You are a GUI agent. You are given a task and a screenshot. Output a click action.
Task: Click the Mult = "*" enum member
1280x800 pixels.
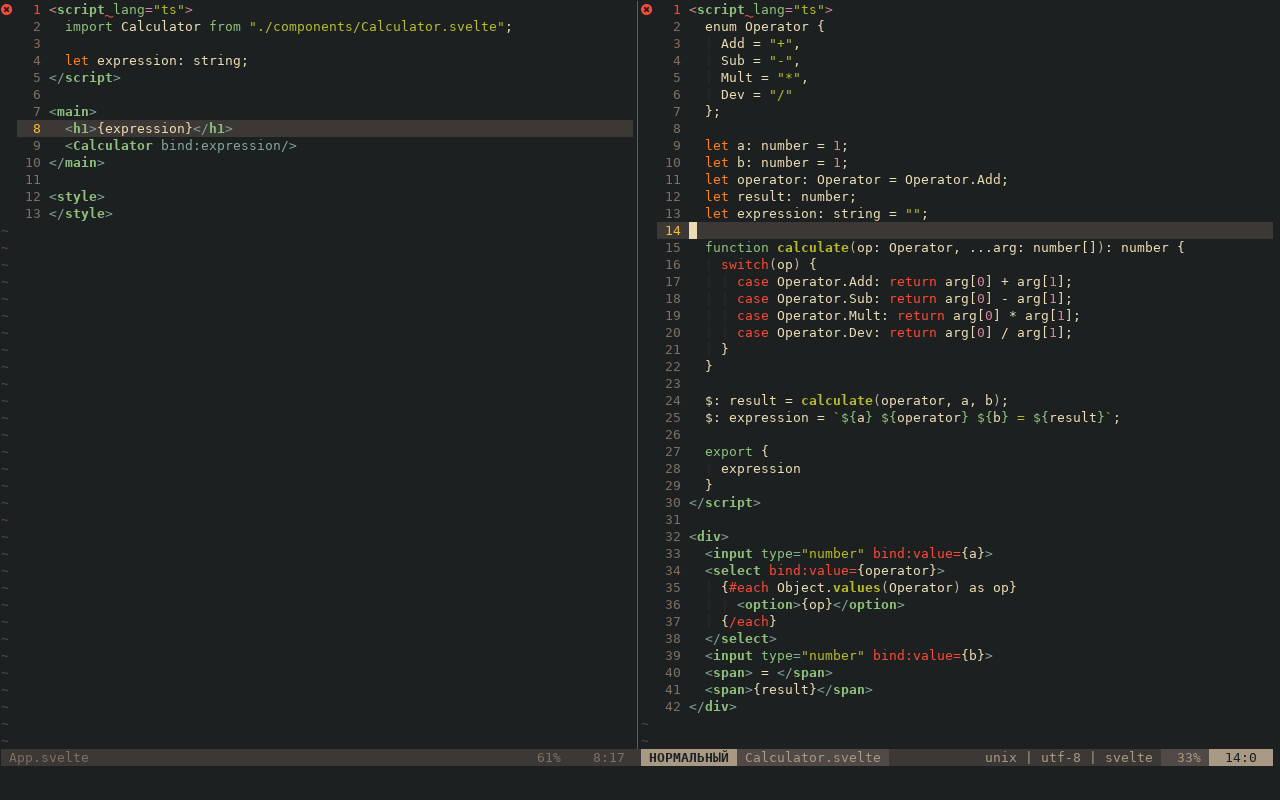click(765, 77)
